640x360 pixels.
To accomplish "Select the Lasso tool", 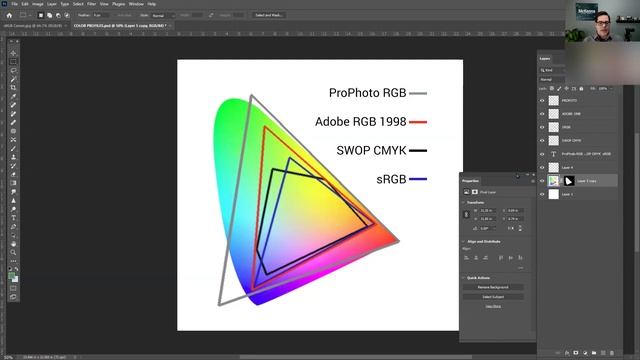I will pos(13,70).
